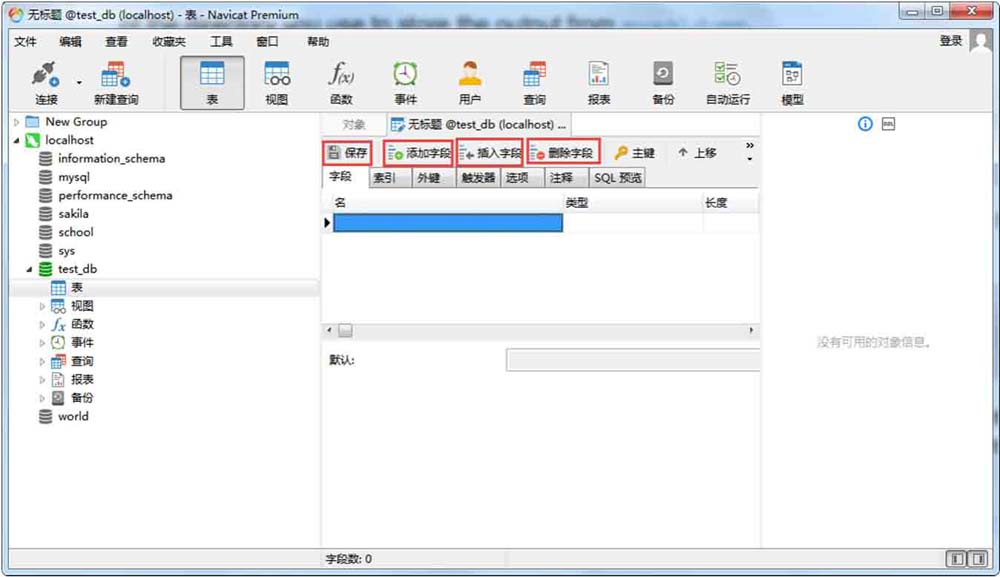1000x577 pixels.
Task: Open the 查看 menu
Action: [x=116, y=41]
